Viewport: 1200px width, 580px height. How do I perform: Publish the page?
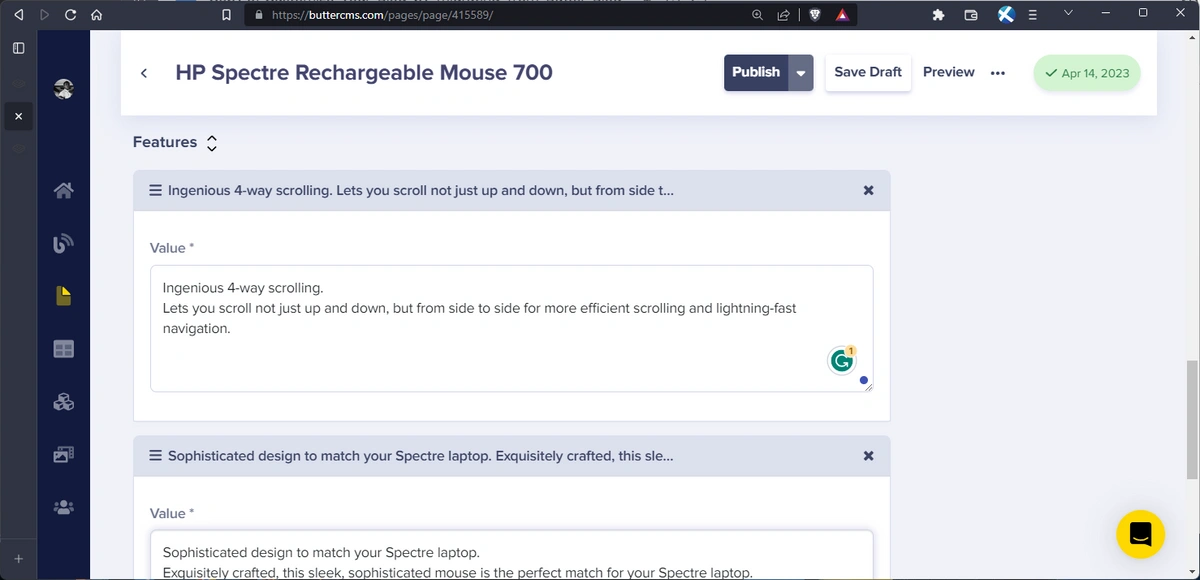click(756, 73)
